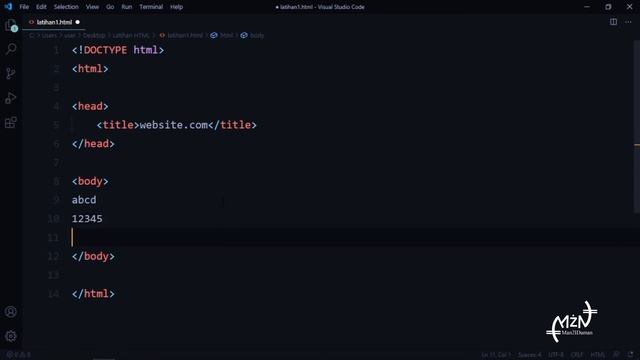This screenshot has width=640, height=360.
Task: Click the website.com title text
Action: click(x=174, y=125)
